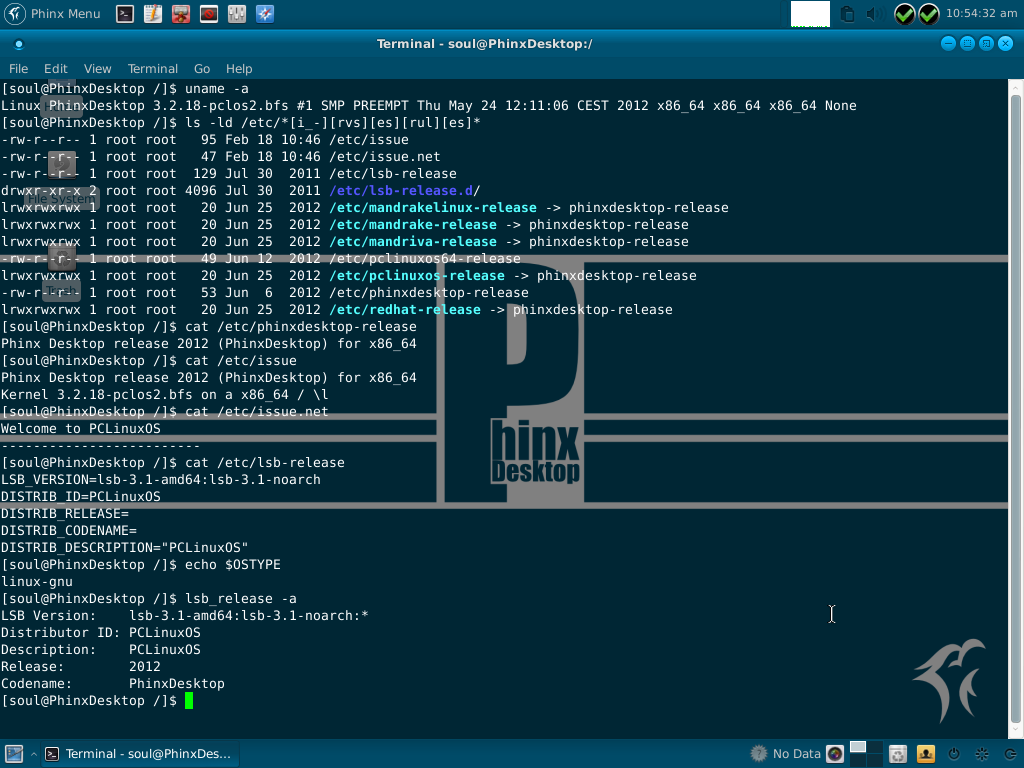Open the Phinx Menu
The height and width of the screenshot is (768, 1024).
point(54,14)
